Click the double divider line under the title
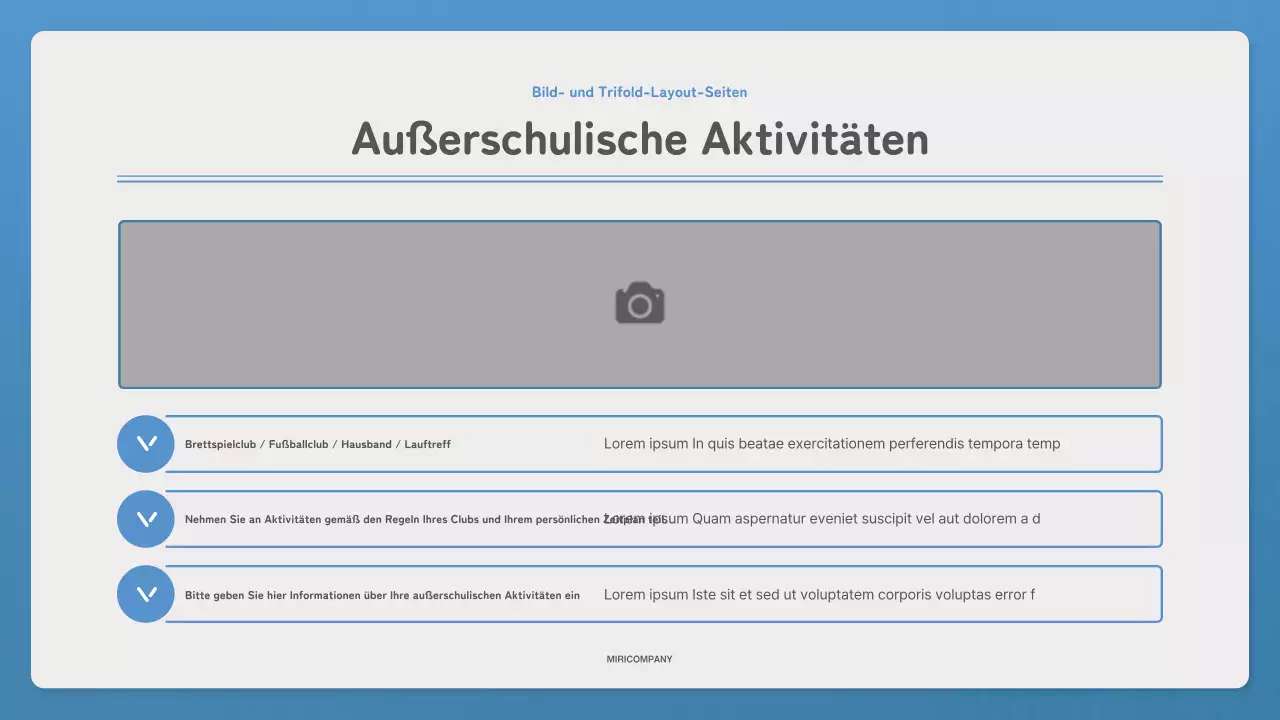The width and height of the screenshot is (1280, 720). 639,177
